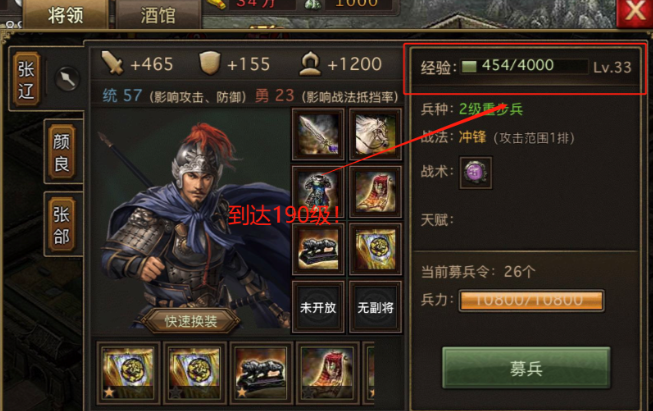Select the red cape equipment slot

point(375,192)
